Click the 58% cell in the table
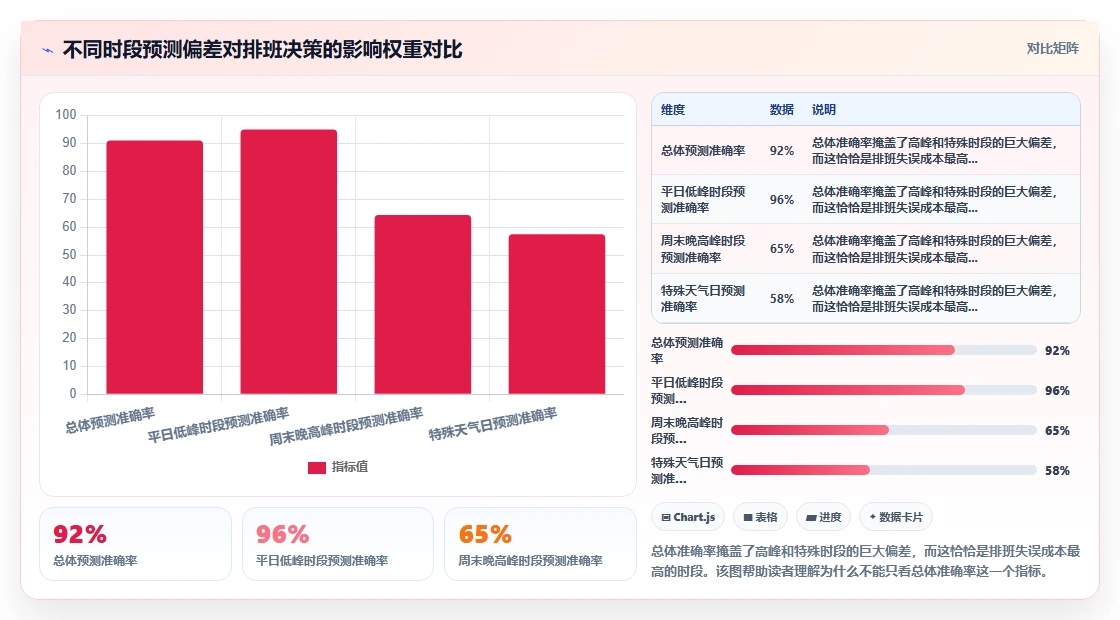1120x620 pixels. tap(781, 299)
